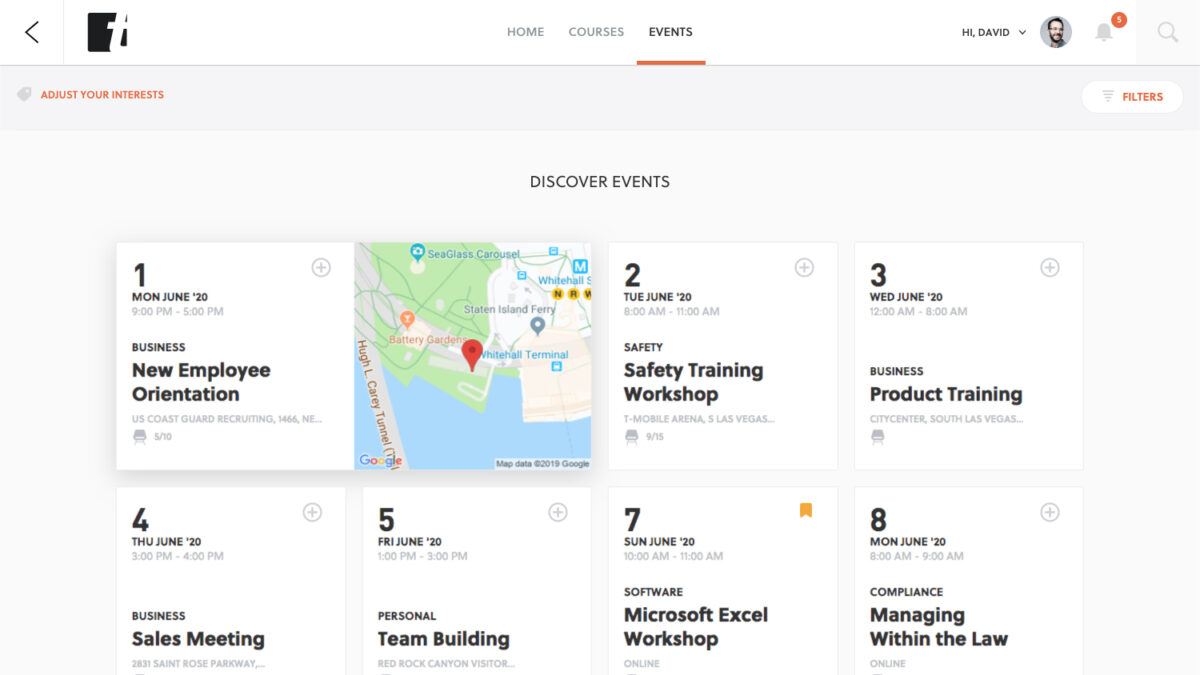Open the New Employee Orientation event title

[201, 382]
